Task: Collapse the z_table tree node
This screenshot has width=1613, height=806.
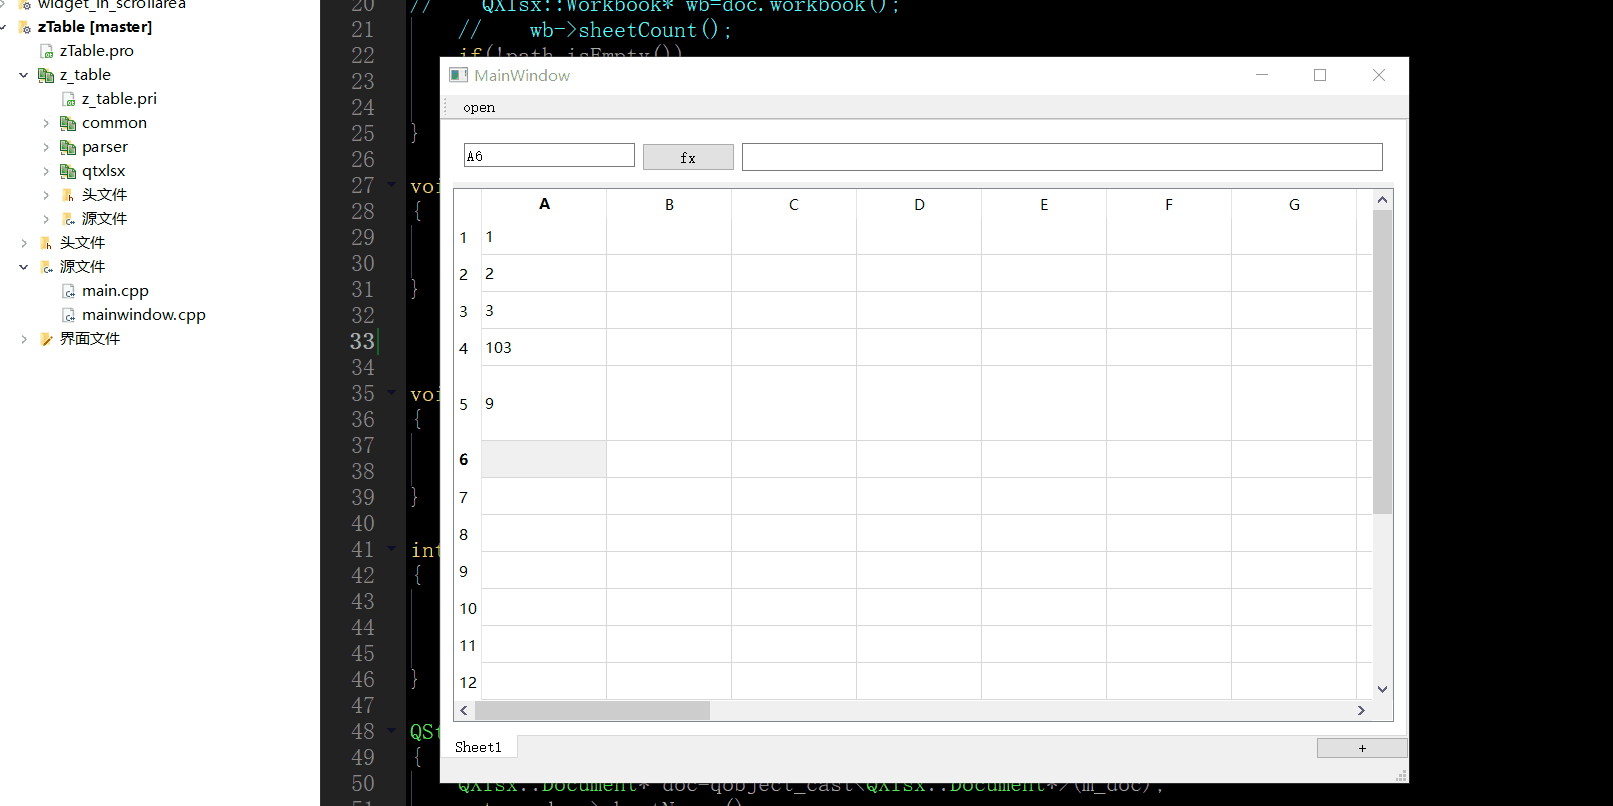Action: tap(24, 75)
